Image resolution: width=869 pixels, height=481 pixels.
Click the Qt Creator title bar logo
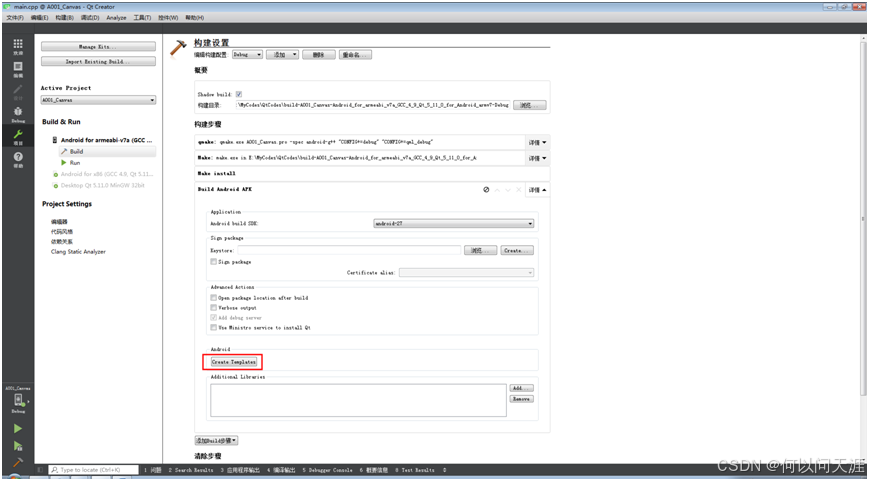pyautogui.click(x=7, y=7)
